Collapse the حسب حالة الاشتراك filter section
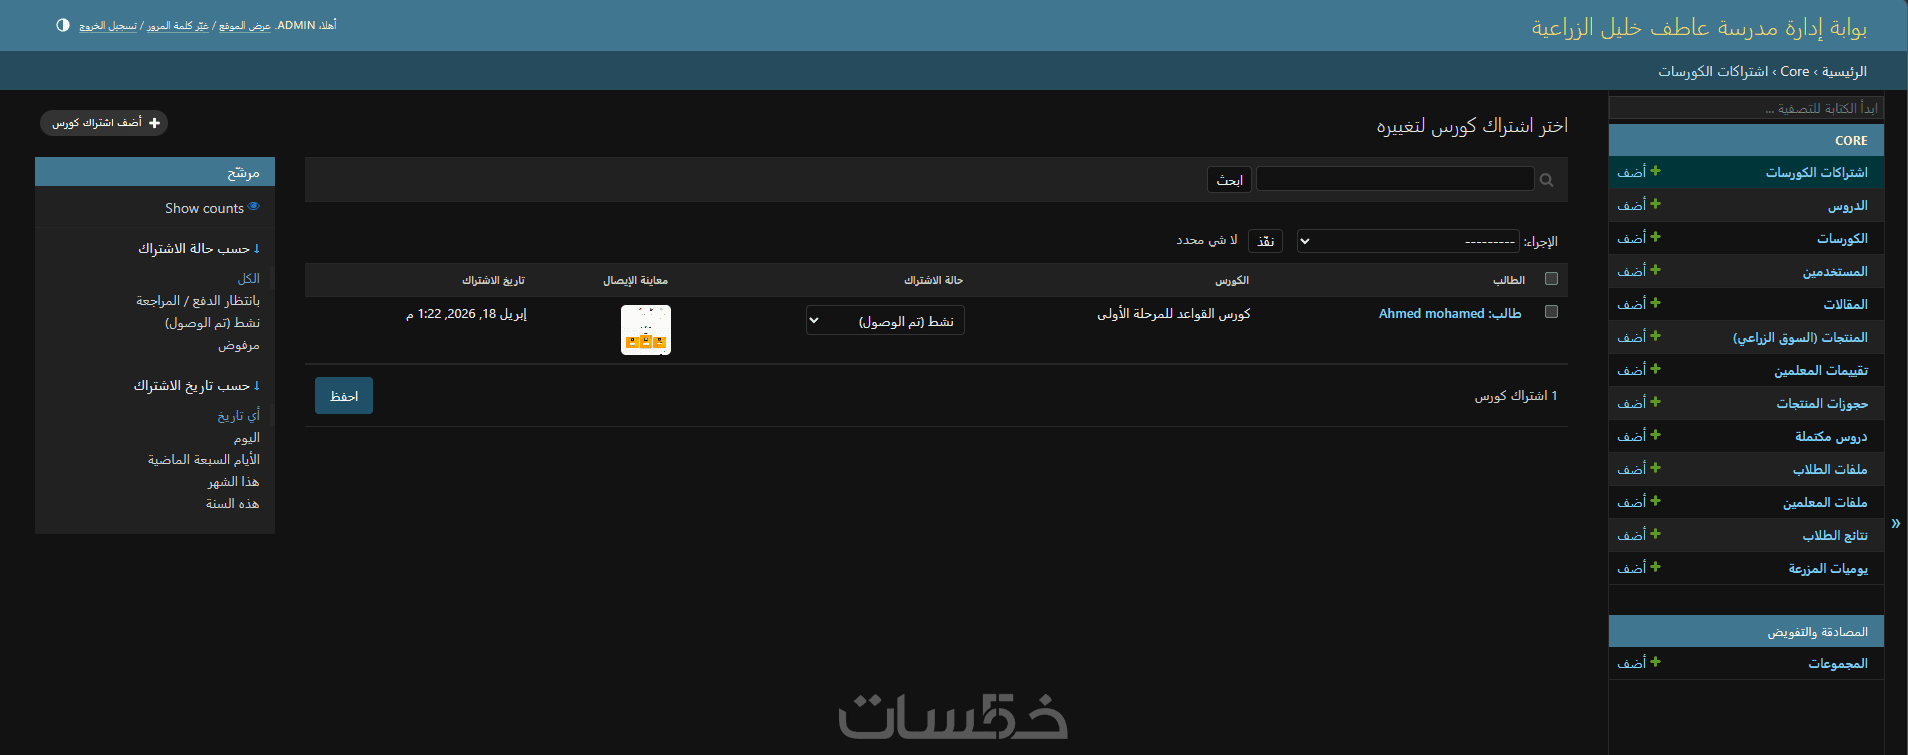 (198, 248)
